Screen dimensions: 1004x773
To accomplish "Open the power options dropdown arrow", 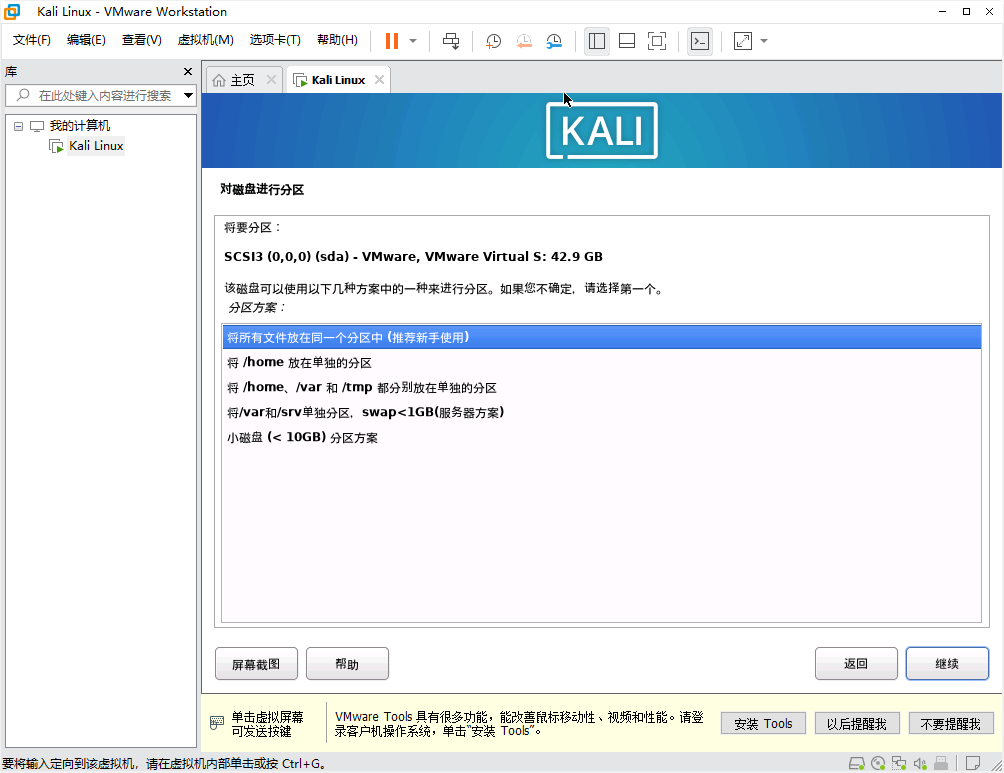I will pos(413,41).
